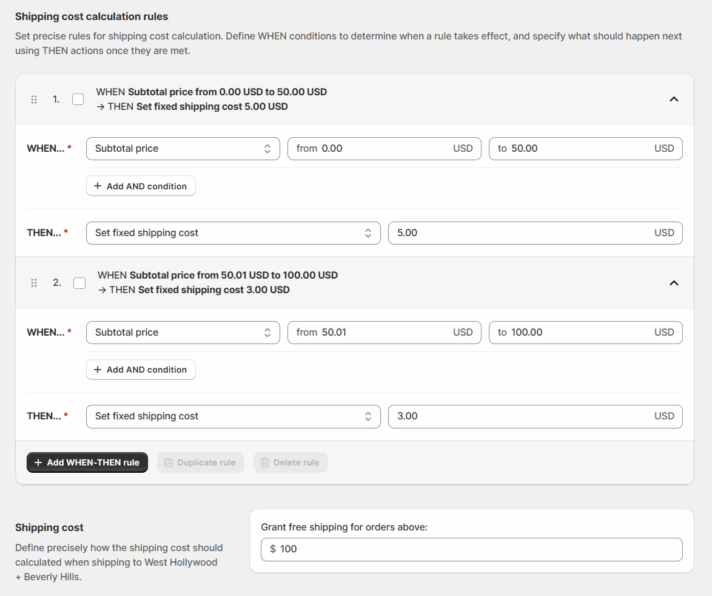Click the Duplicate rule button

point(200,463)
